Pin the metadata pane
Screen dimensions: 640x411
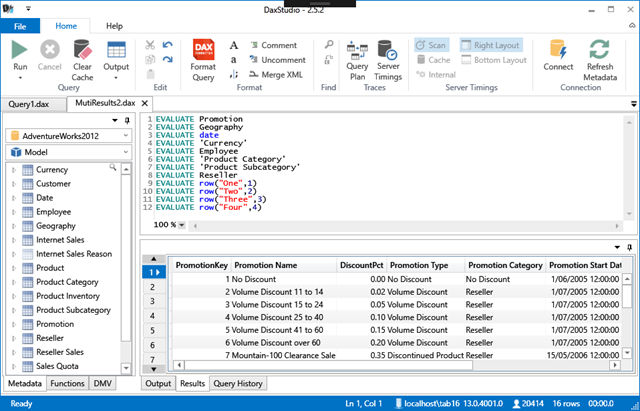click(127, 120)
